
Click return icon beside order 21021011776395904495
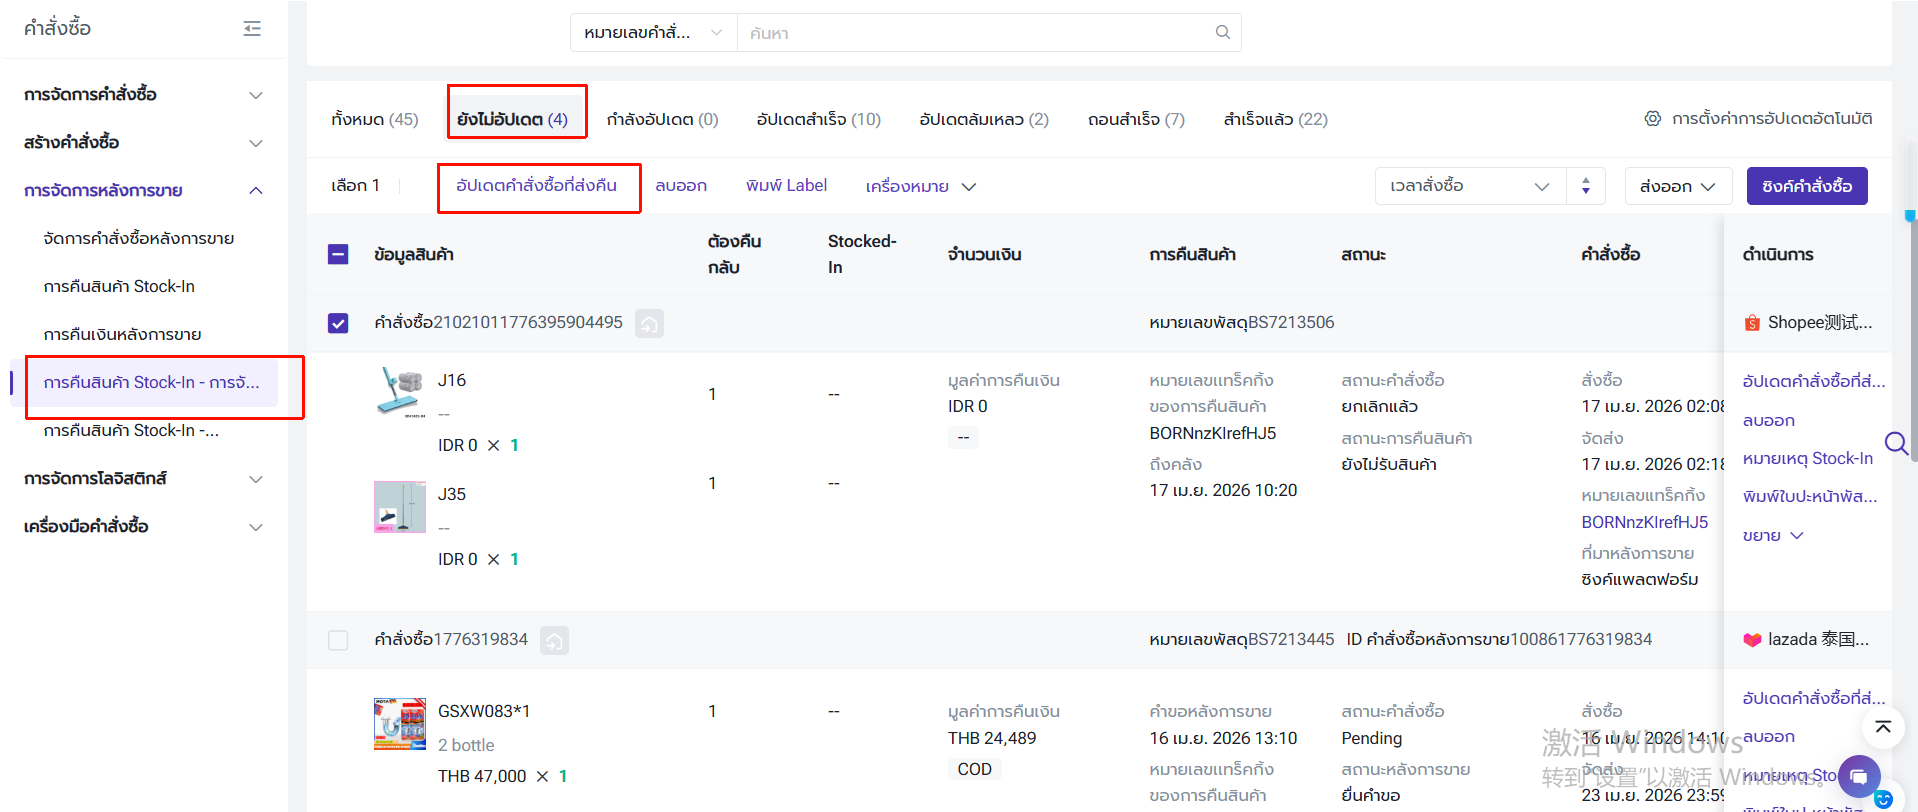(649, 323)
